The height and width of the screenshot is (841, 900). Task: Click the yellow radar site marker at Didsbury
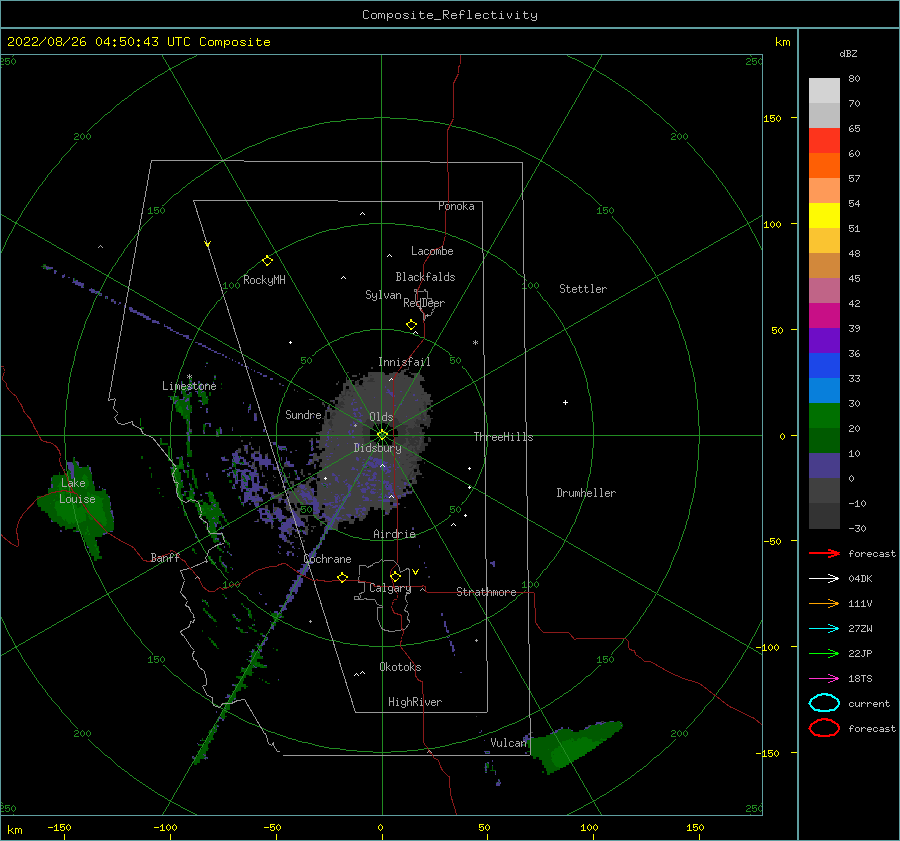(x=382, y=435)
